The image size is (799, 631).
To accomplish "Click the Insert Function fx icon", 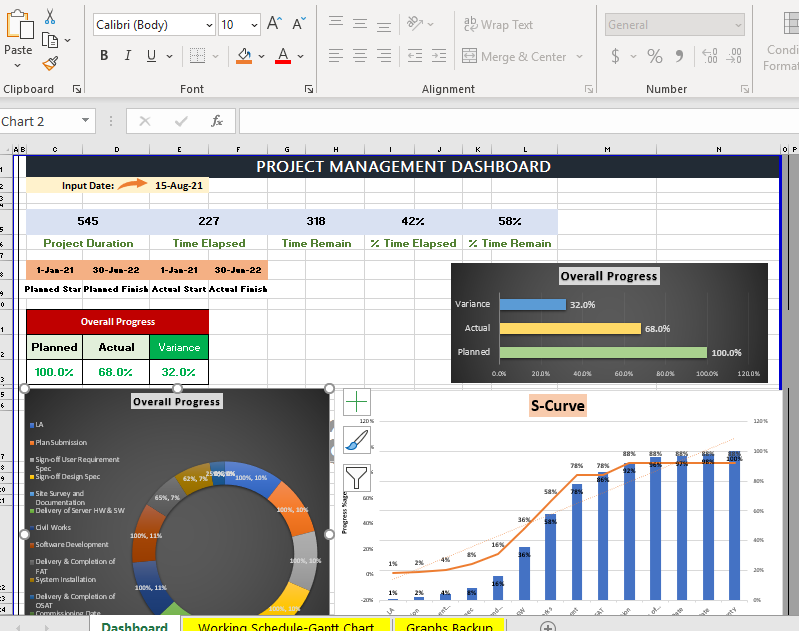I will [x=217, y=121].
